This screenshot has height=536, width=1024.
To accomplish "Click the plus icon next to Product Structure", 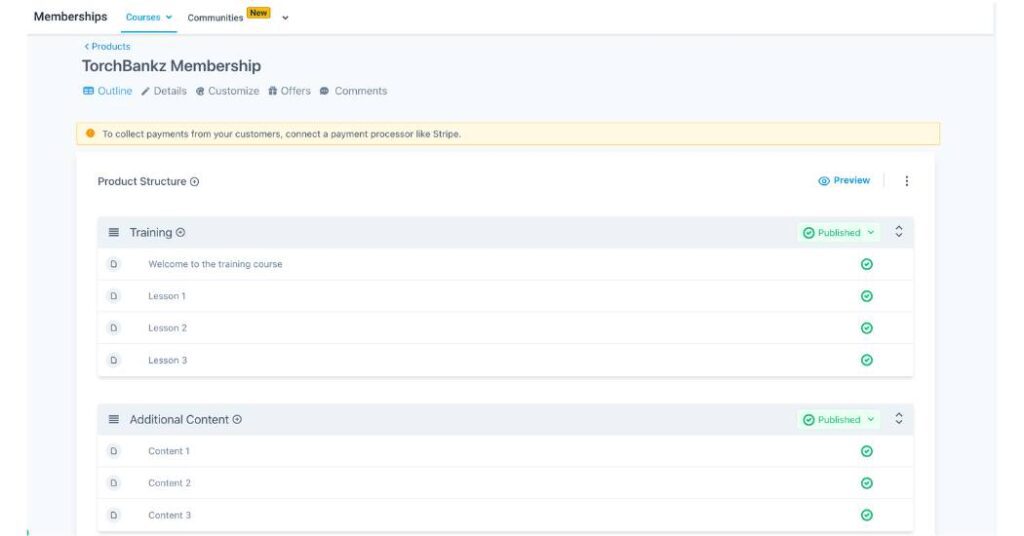I will [195, 181].
